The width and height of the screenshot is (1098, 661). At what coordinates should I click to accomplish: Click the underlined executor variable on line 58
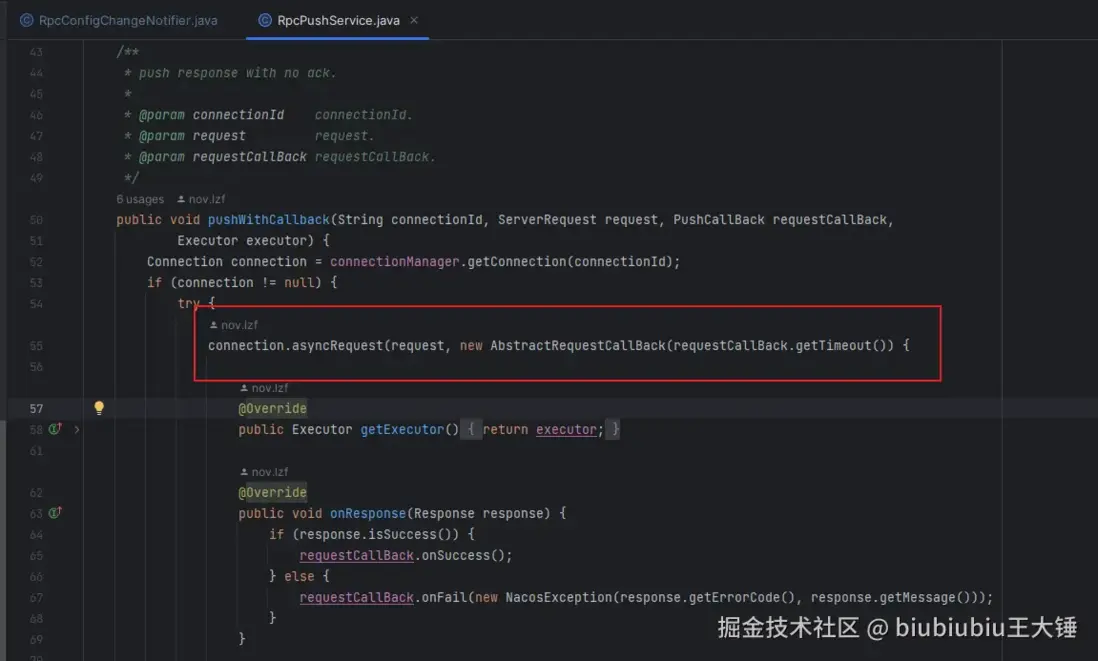click(x=566, y=429)
